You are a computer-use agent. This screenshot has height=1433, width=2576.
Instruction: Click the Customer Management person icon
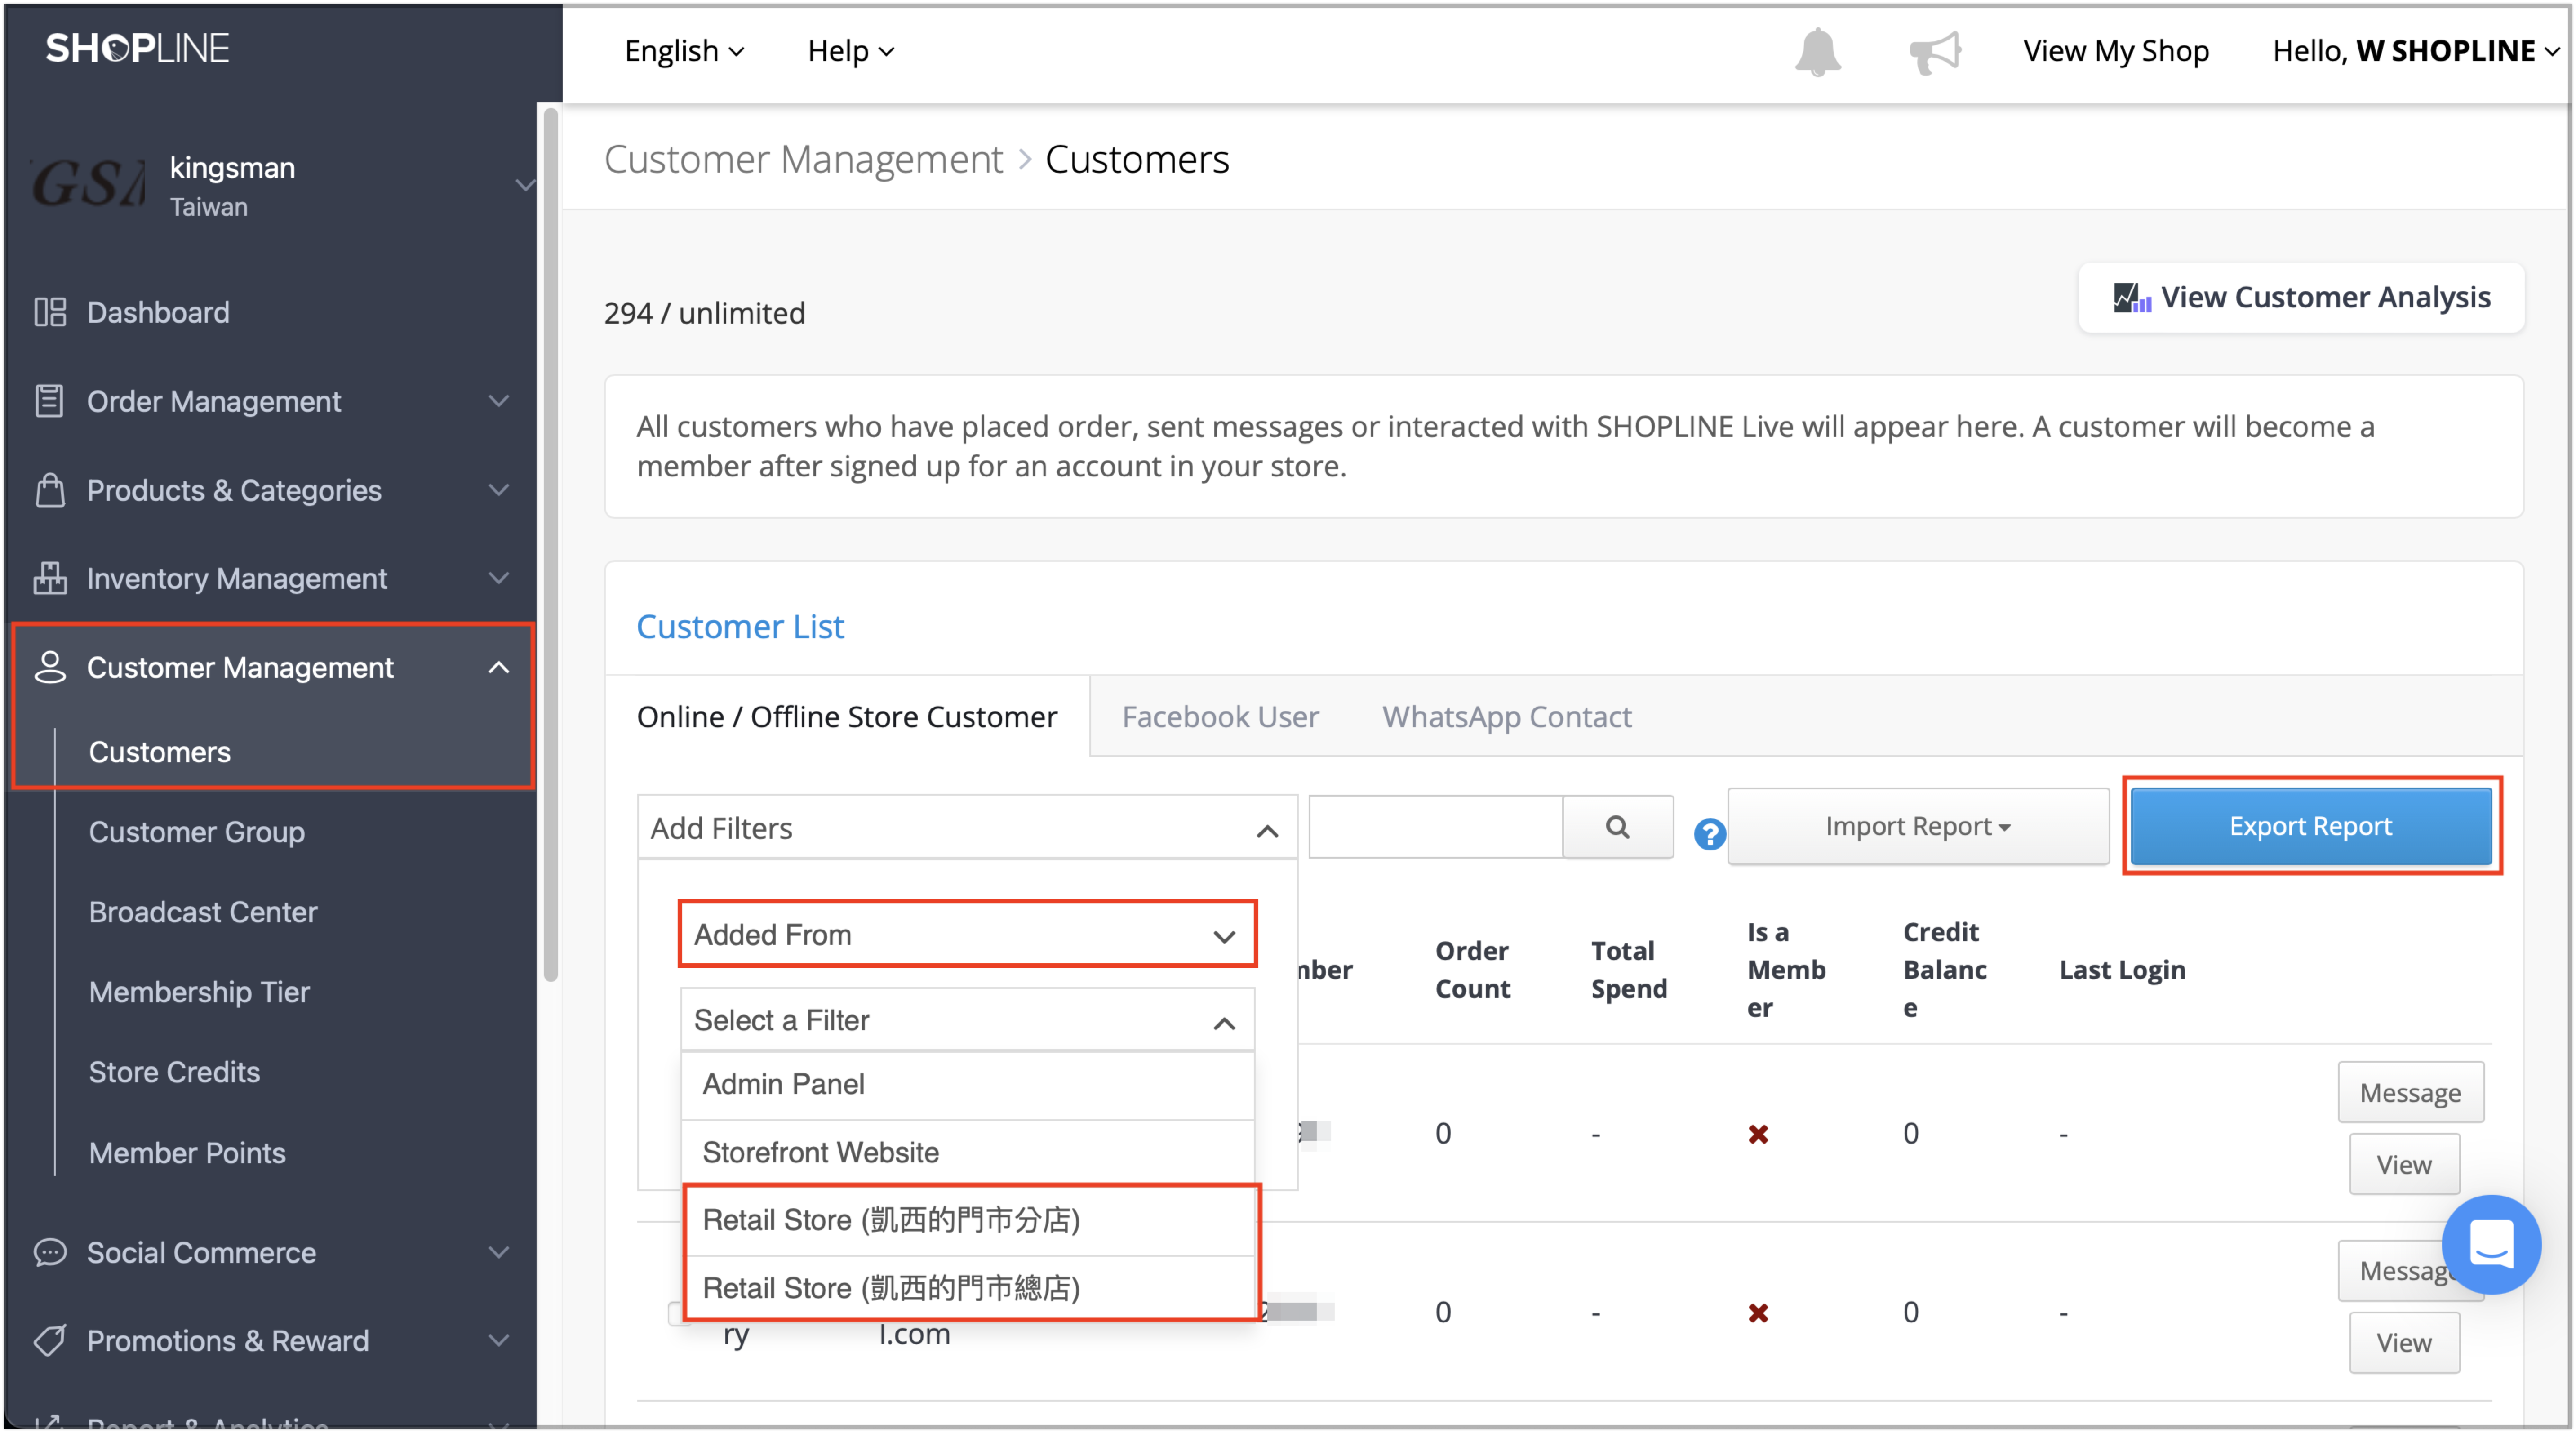pos(50,667)
